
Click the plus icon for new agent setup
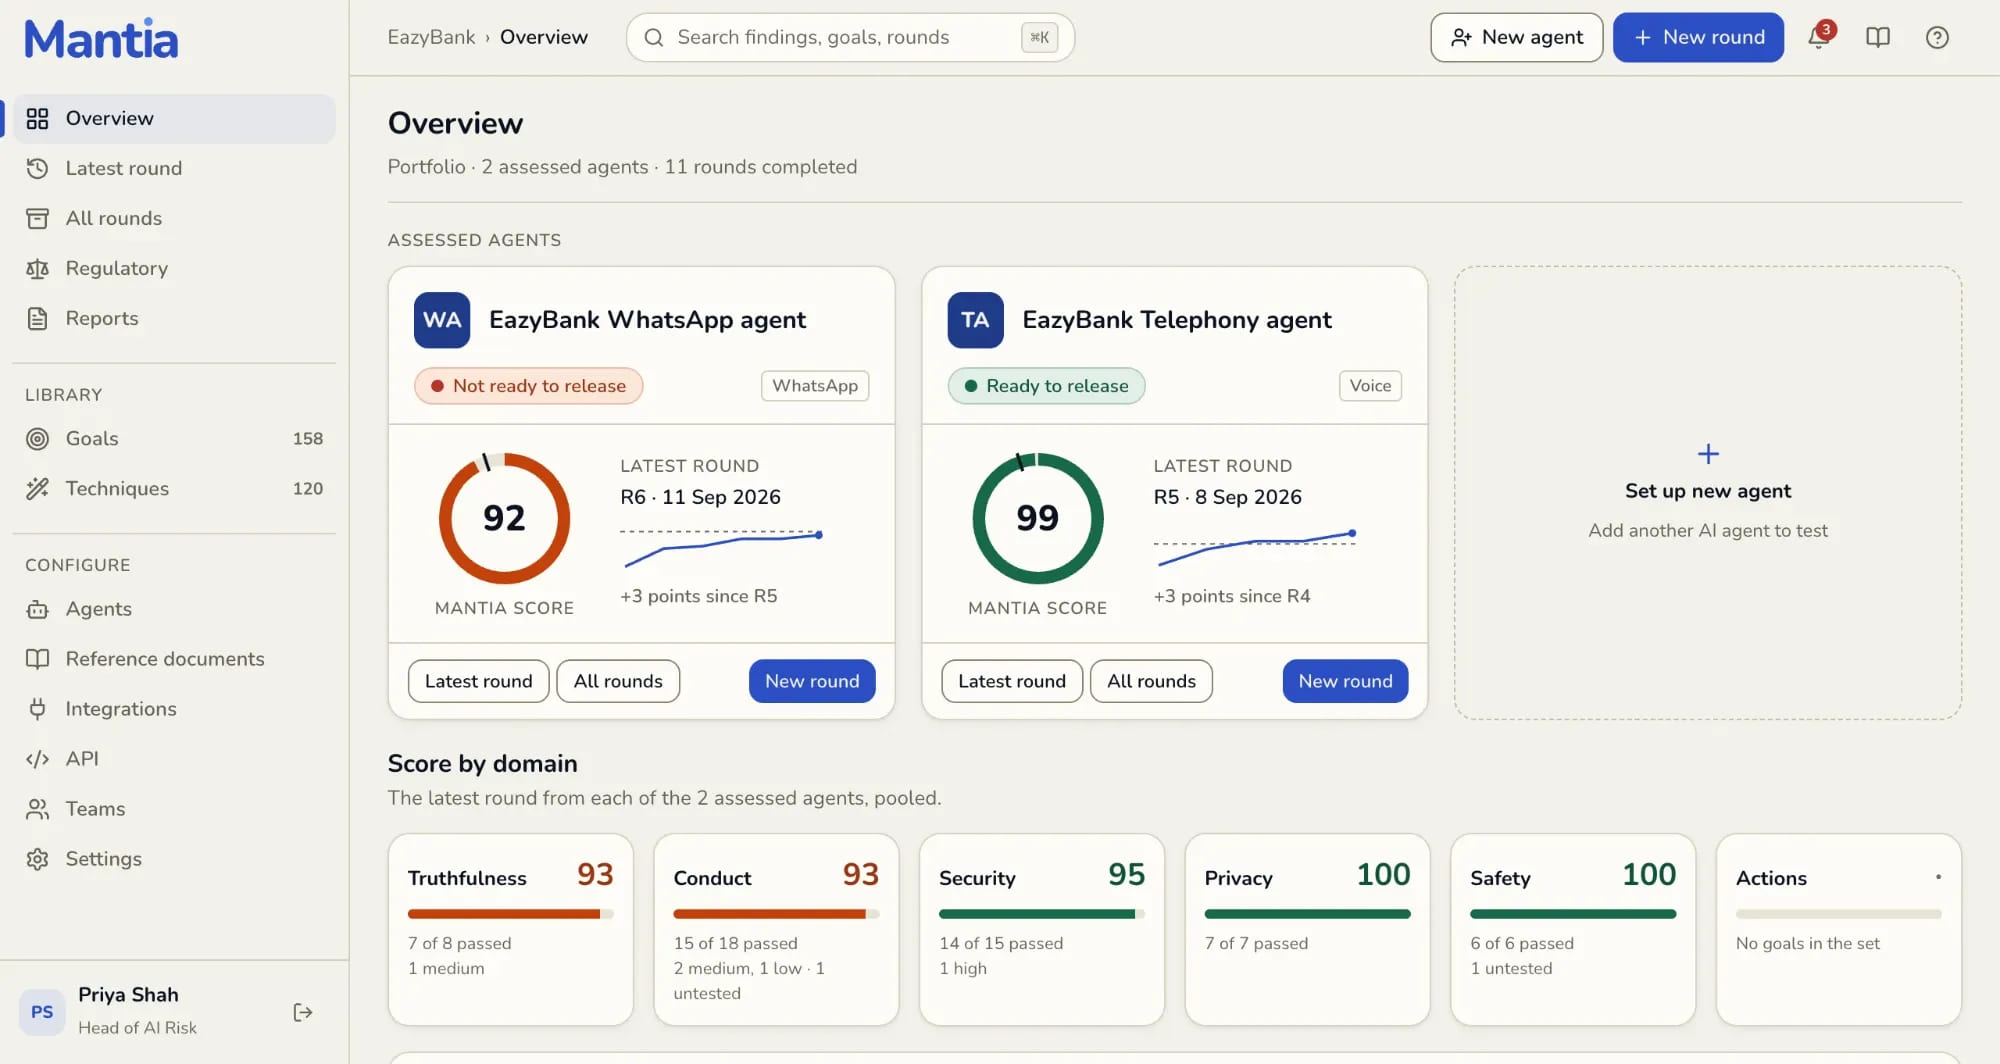click(x=1708, y=454)
